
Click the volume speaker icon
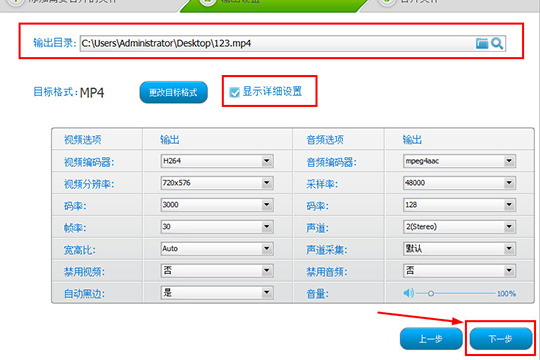(408, 293)
